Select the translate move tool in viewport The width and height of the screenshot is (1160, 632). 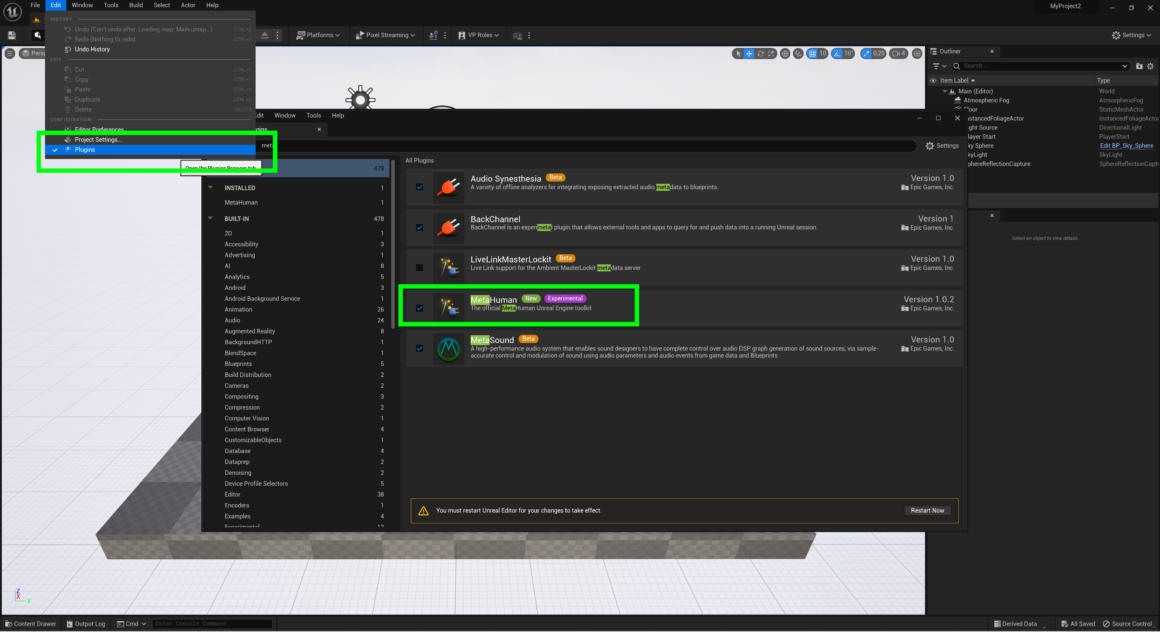coord(749,53)
